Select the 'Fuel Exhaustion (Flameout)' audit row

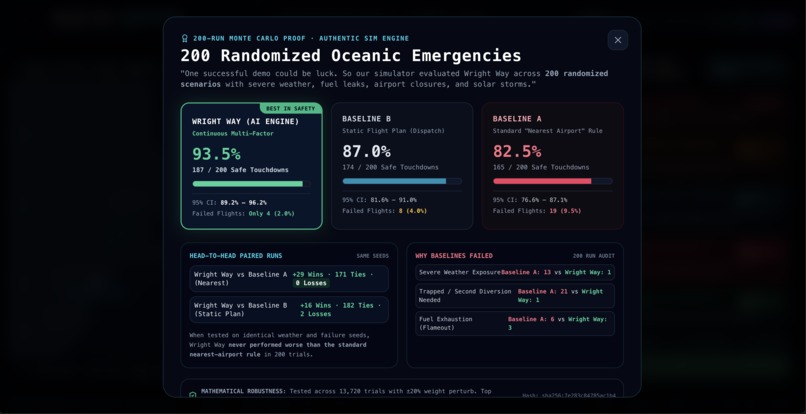(x=515, y=323)
